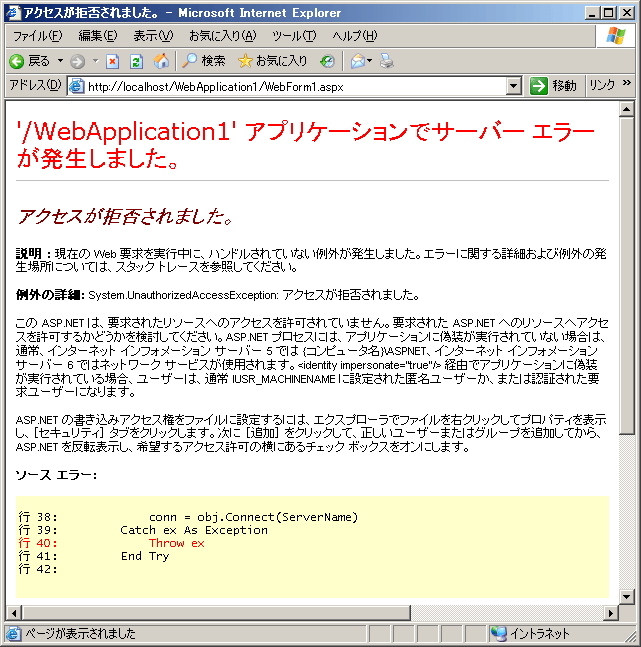Open the ツール(T) menu

[x=294, y=36]
